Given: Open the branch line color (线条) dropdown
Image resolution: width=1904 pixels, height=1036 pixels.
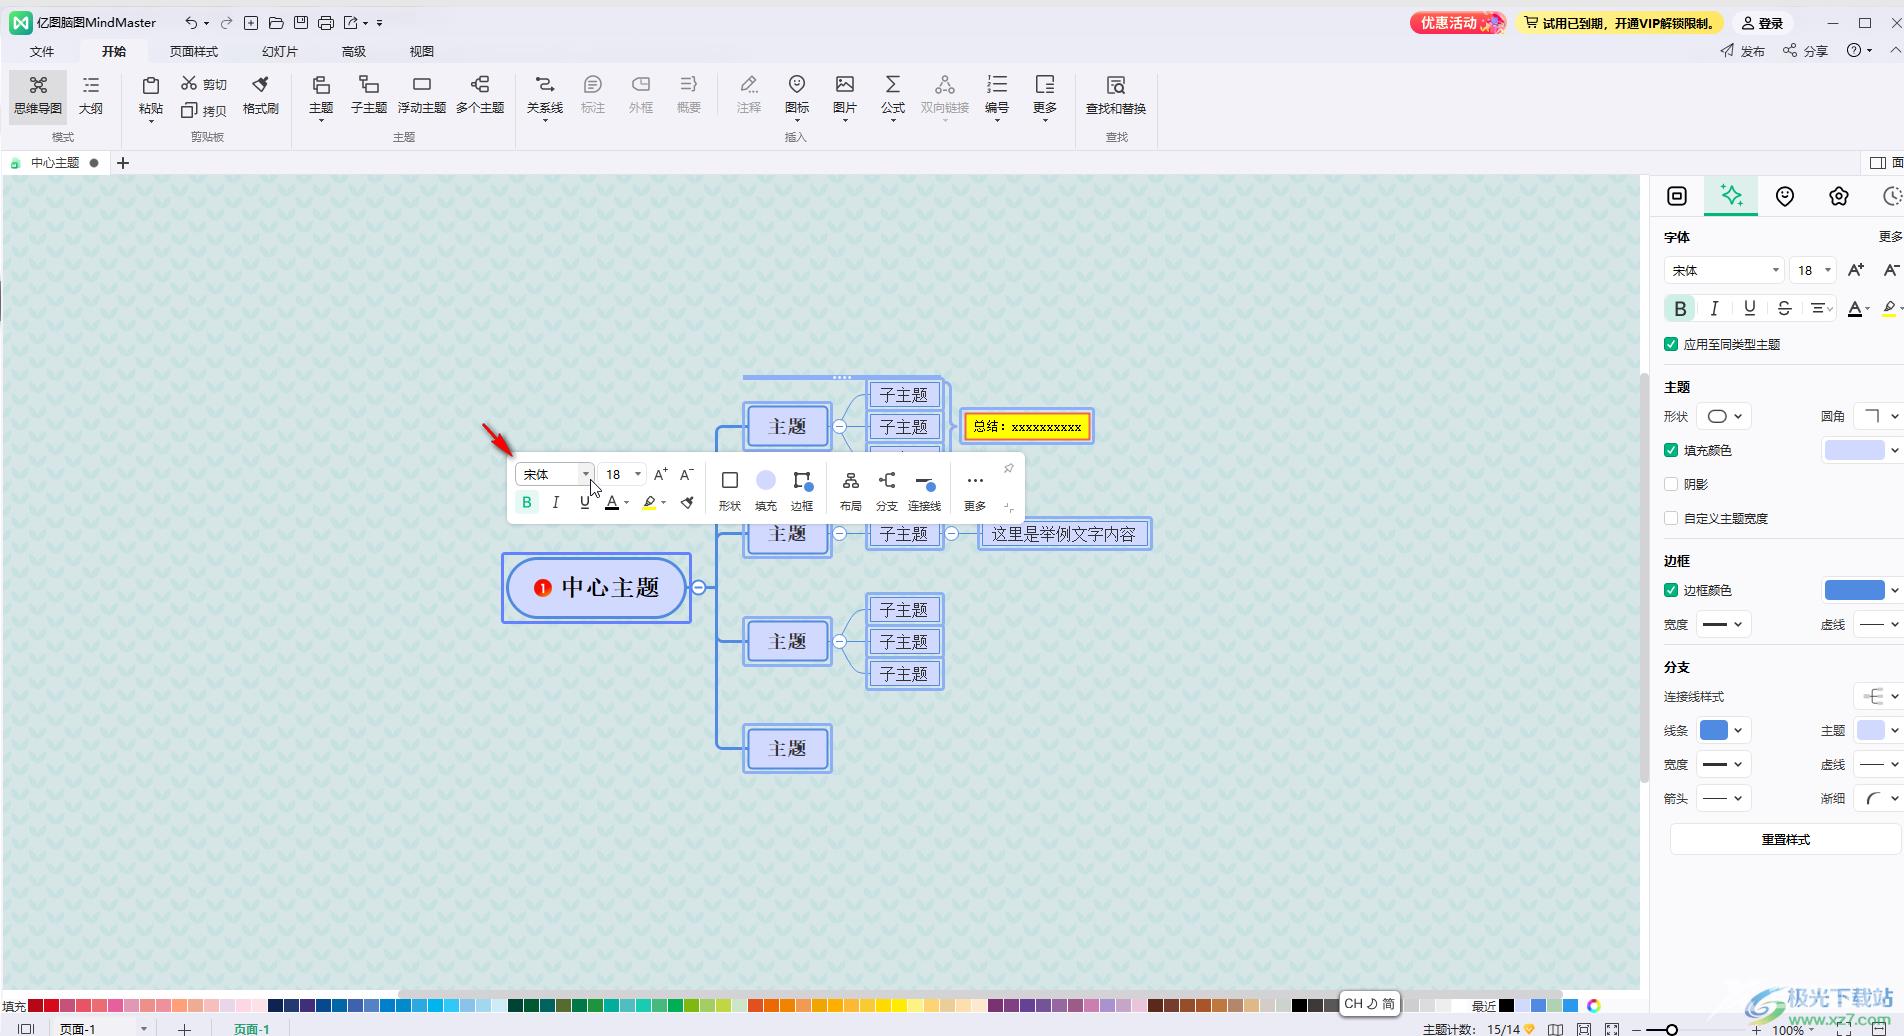Looking at the screenshot, I should point(1724,730).
